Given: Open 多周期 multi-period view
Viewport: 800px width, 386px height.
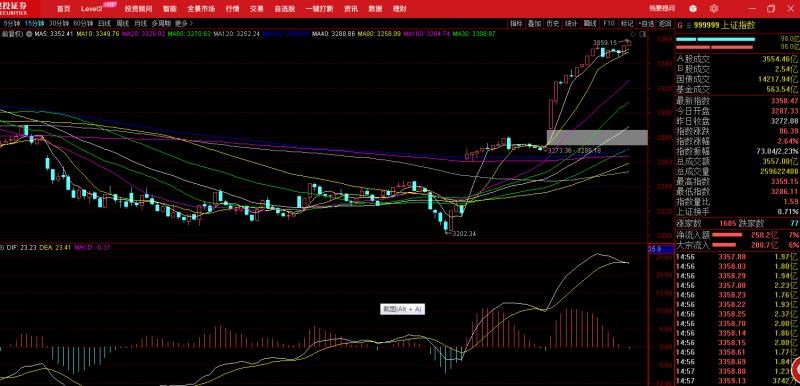Looking at the screenshot, I should pyautogui.click(x=161, y=23).
